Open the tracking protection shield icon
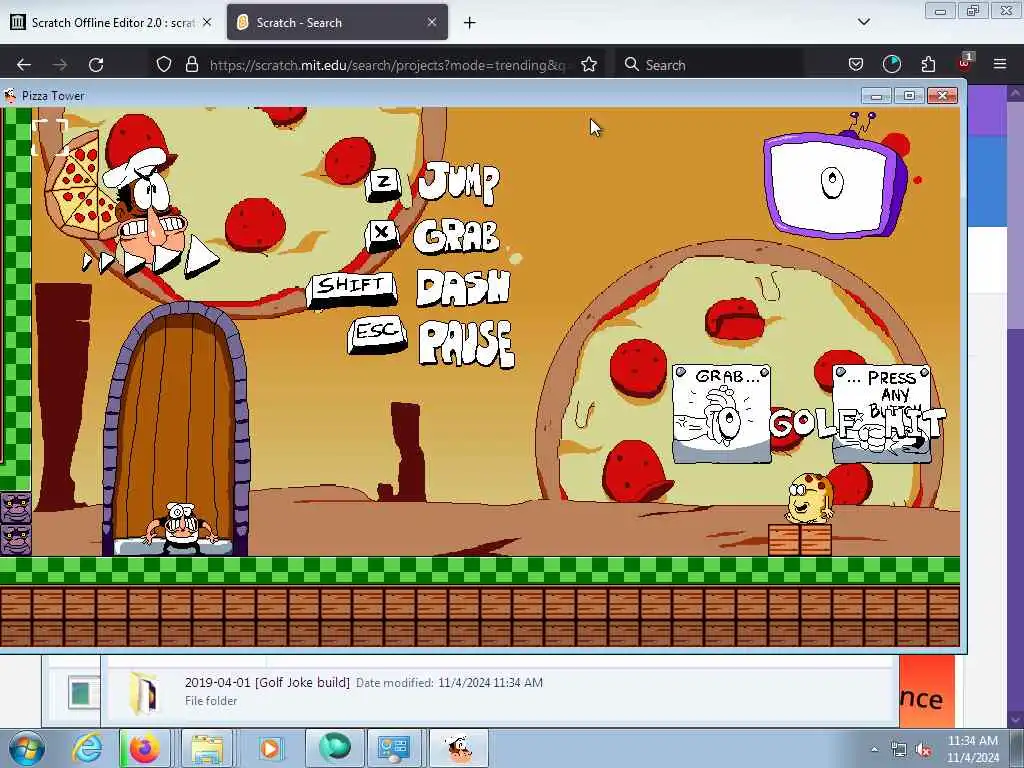This screenshot has height=768, width=1024. (x=164, y=65)
